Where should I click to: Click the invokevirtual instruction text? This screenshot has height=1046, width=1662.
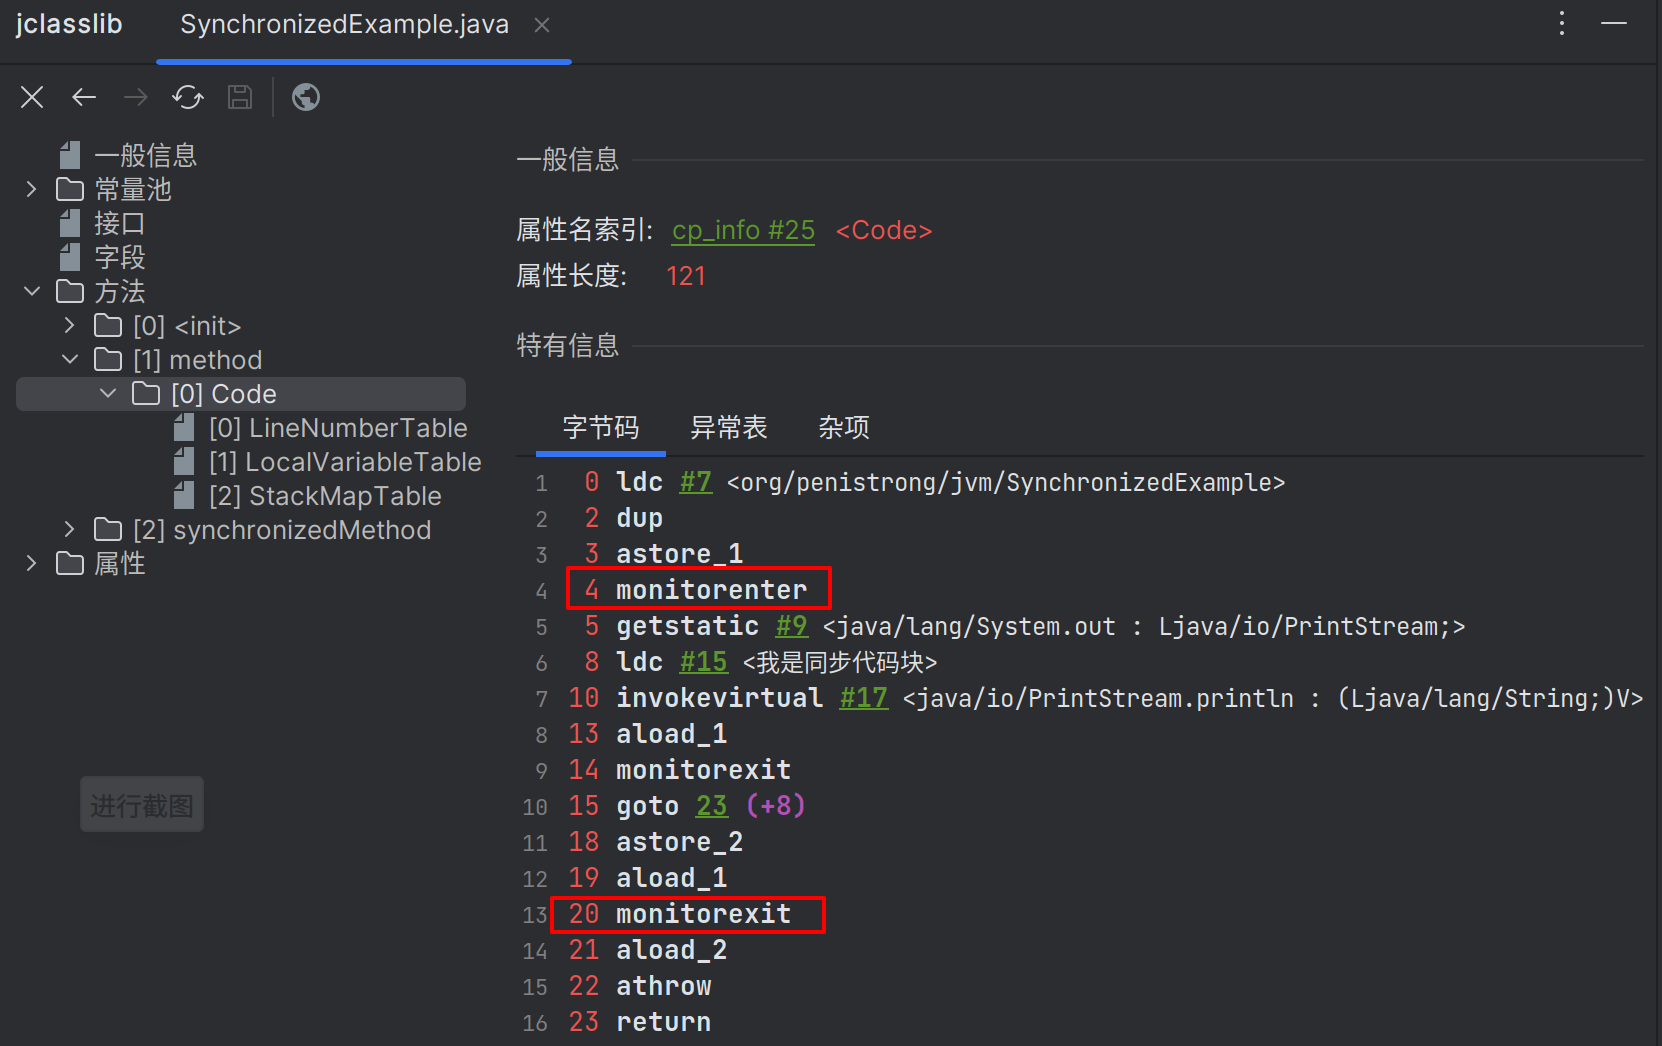[719, 698]
